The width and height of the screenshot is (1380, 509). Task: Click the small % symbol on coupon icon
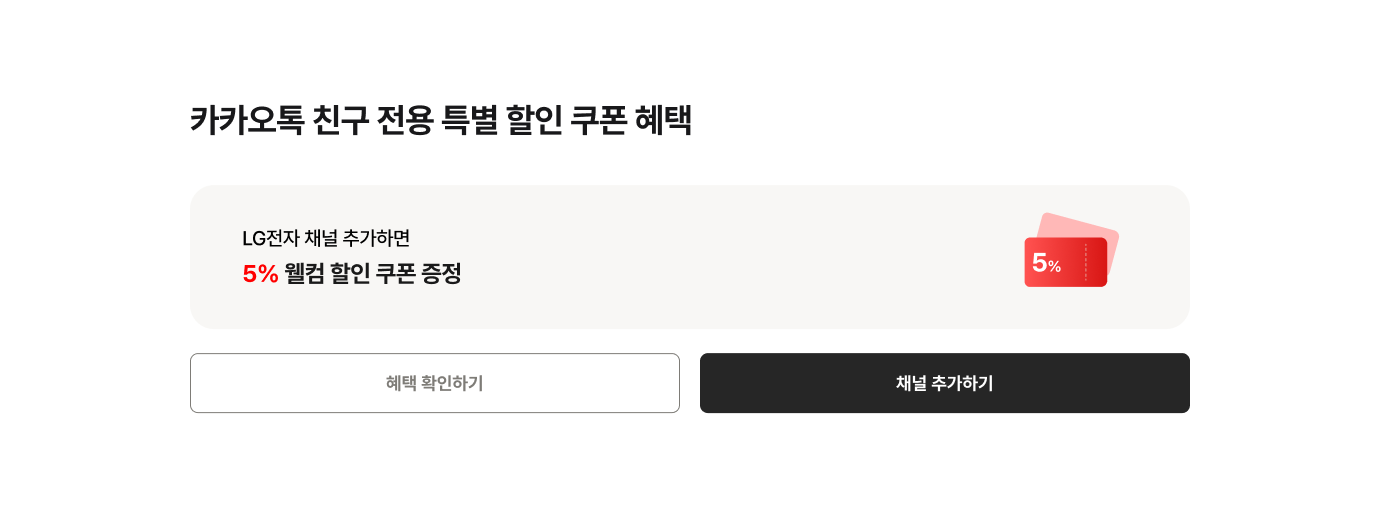click(1054, 267)
